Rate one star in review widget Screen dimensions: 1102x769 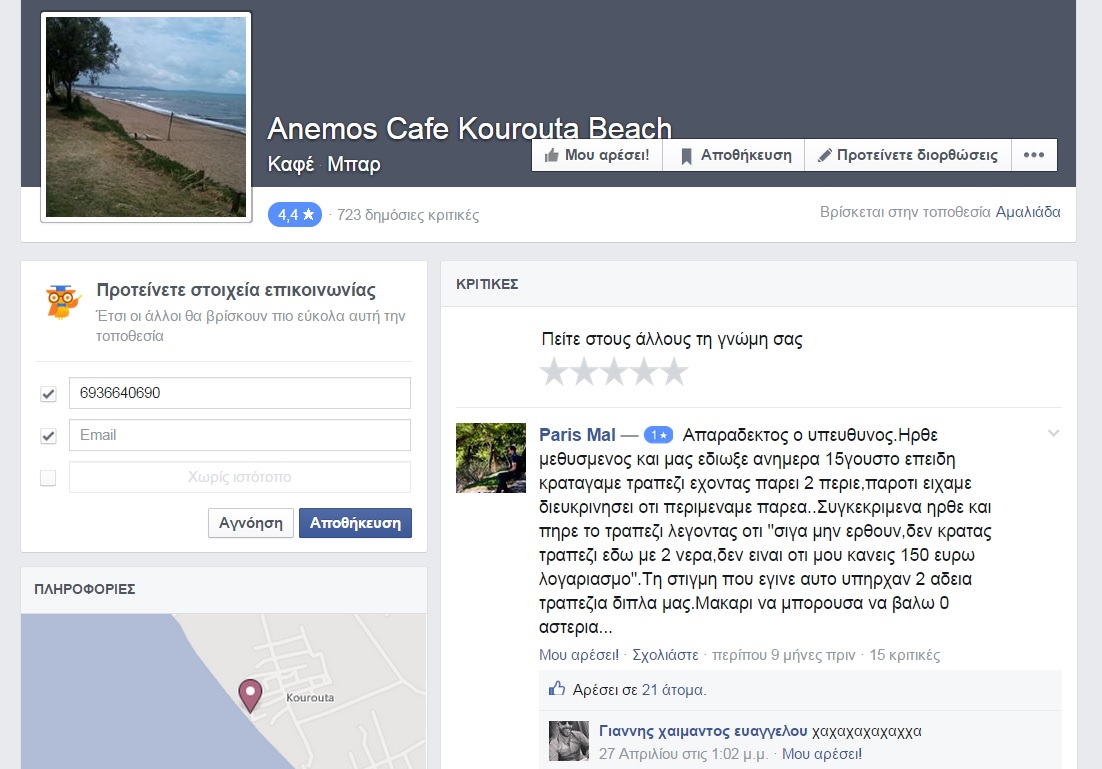pos(554,372)
